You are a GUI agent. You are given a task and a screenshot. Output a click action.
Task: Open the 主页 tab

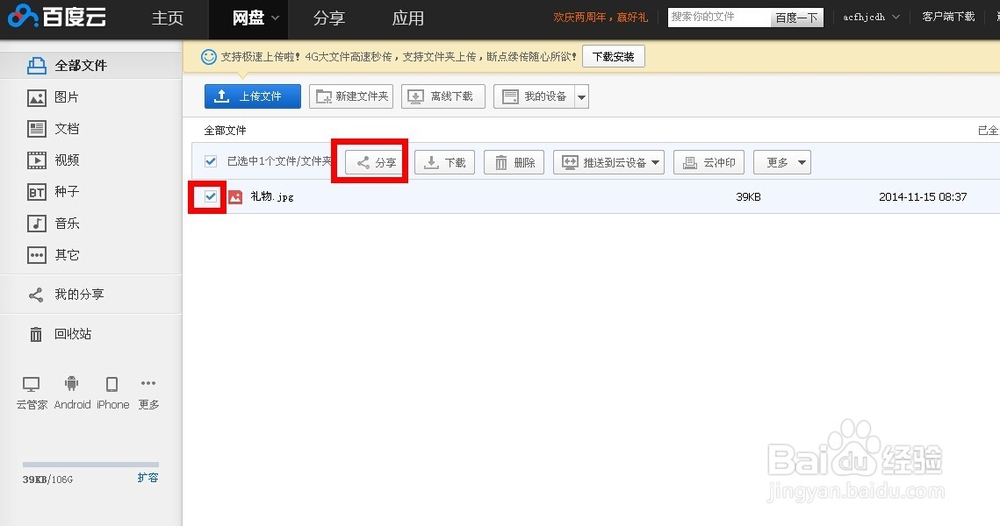click(x=168, y=18)
